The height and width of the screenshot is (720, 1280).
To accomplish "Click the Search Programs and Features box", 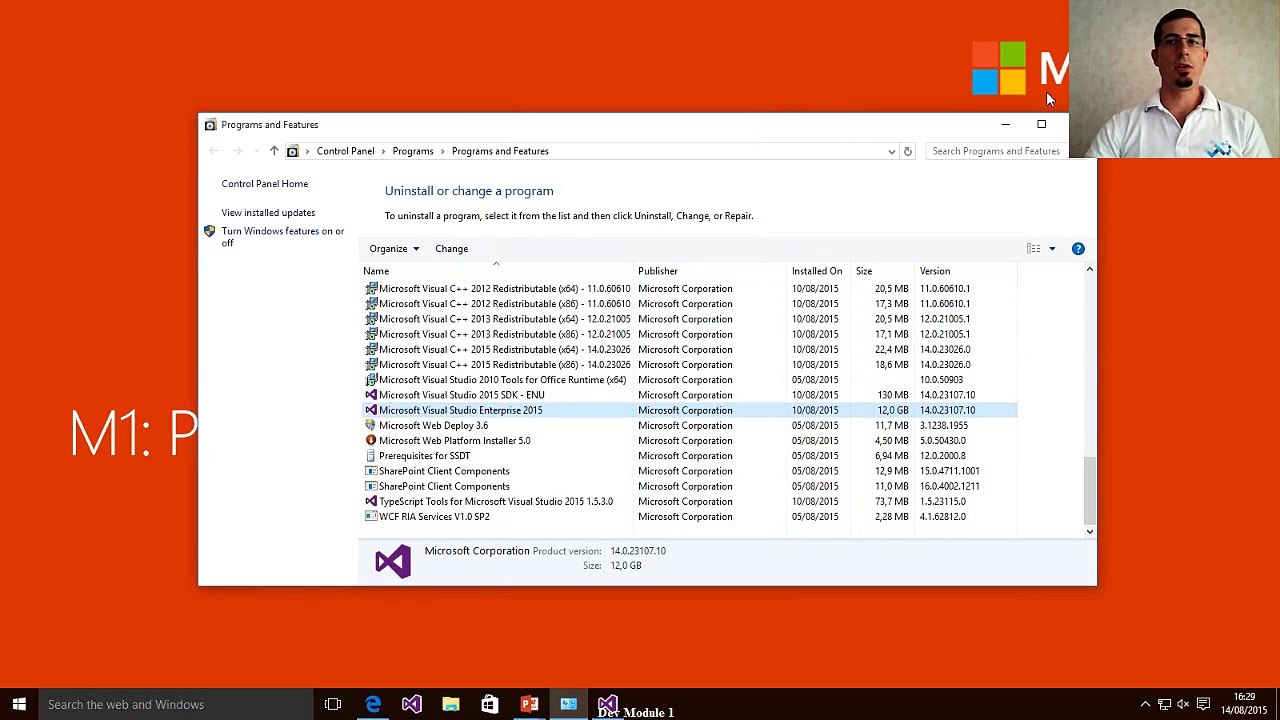I will click(x=996, y=151).
